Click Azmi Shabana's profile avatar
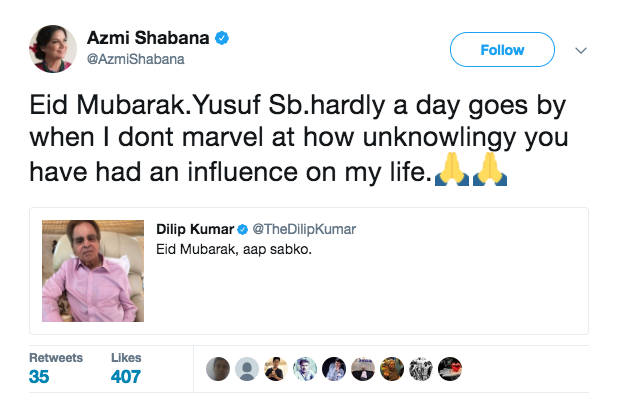Viewport: 628px width, 395px height. [53, 49]
